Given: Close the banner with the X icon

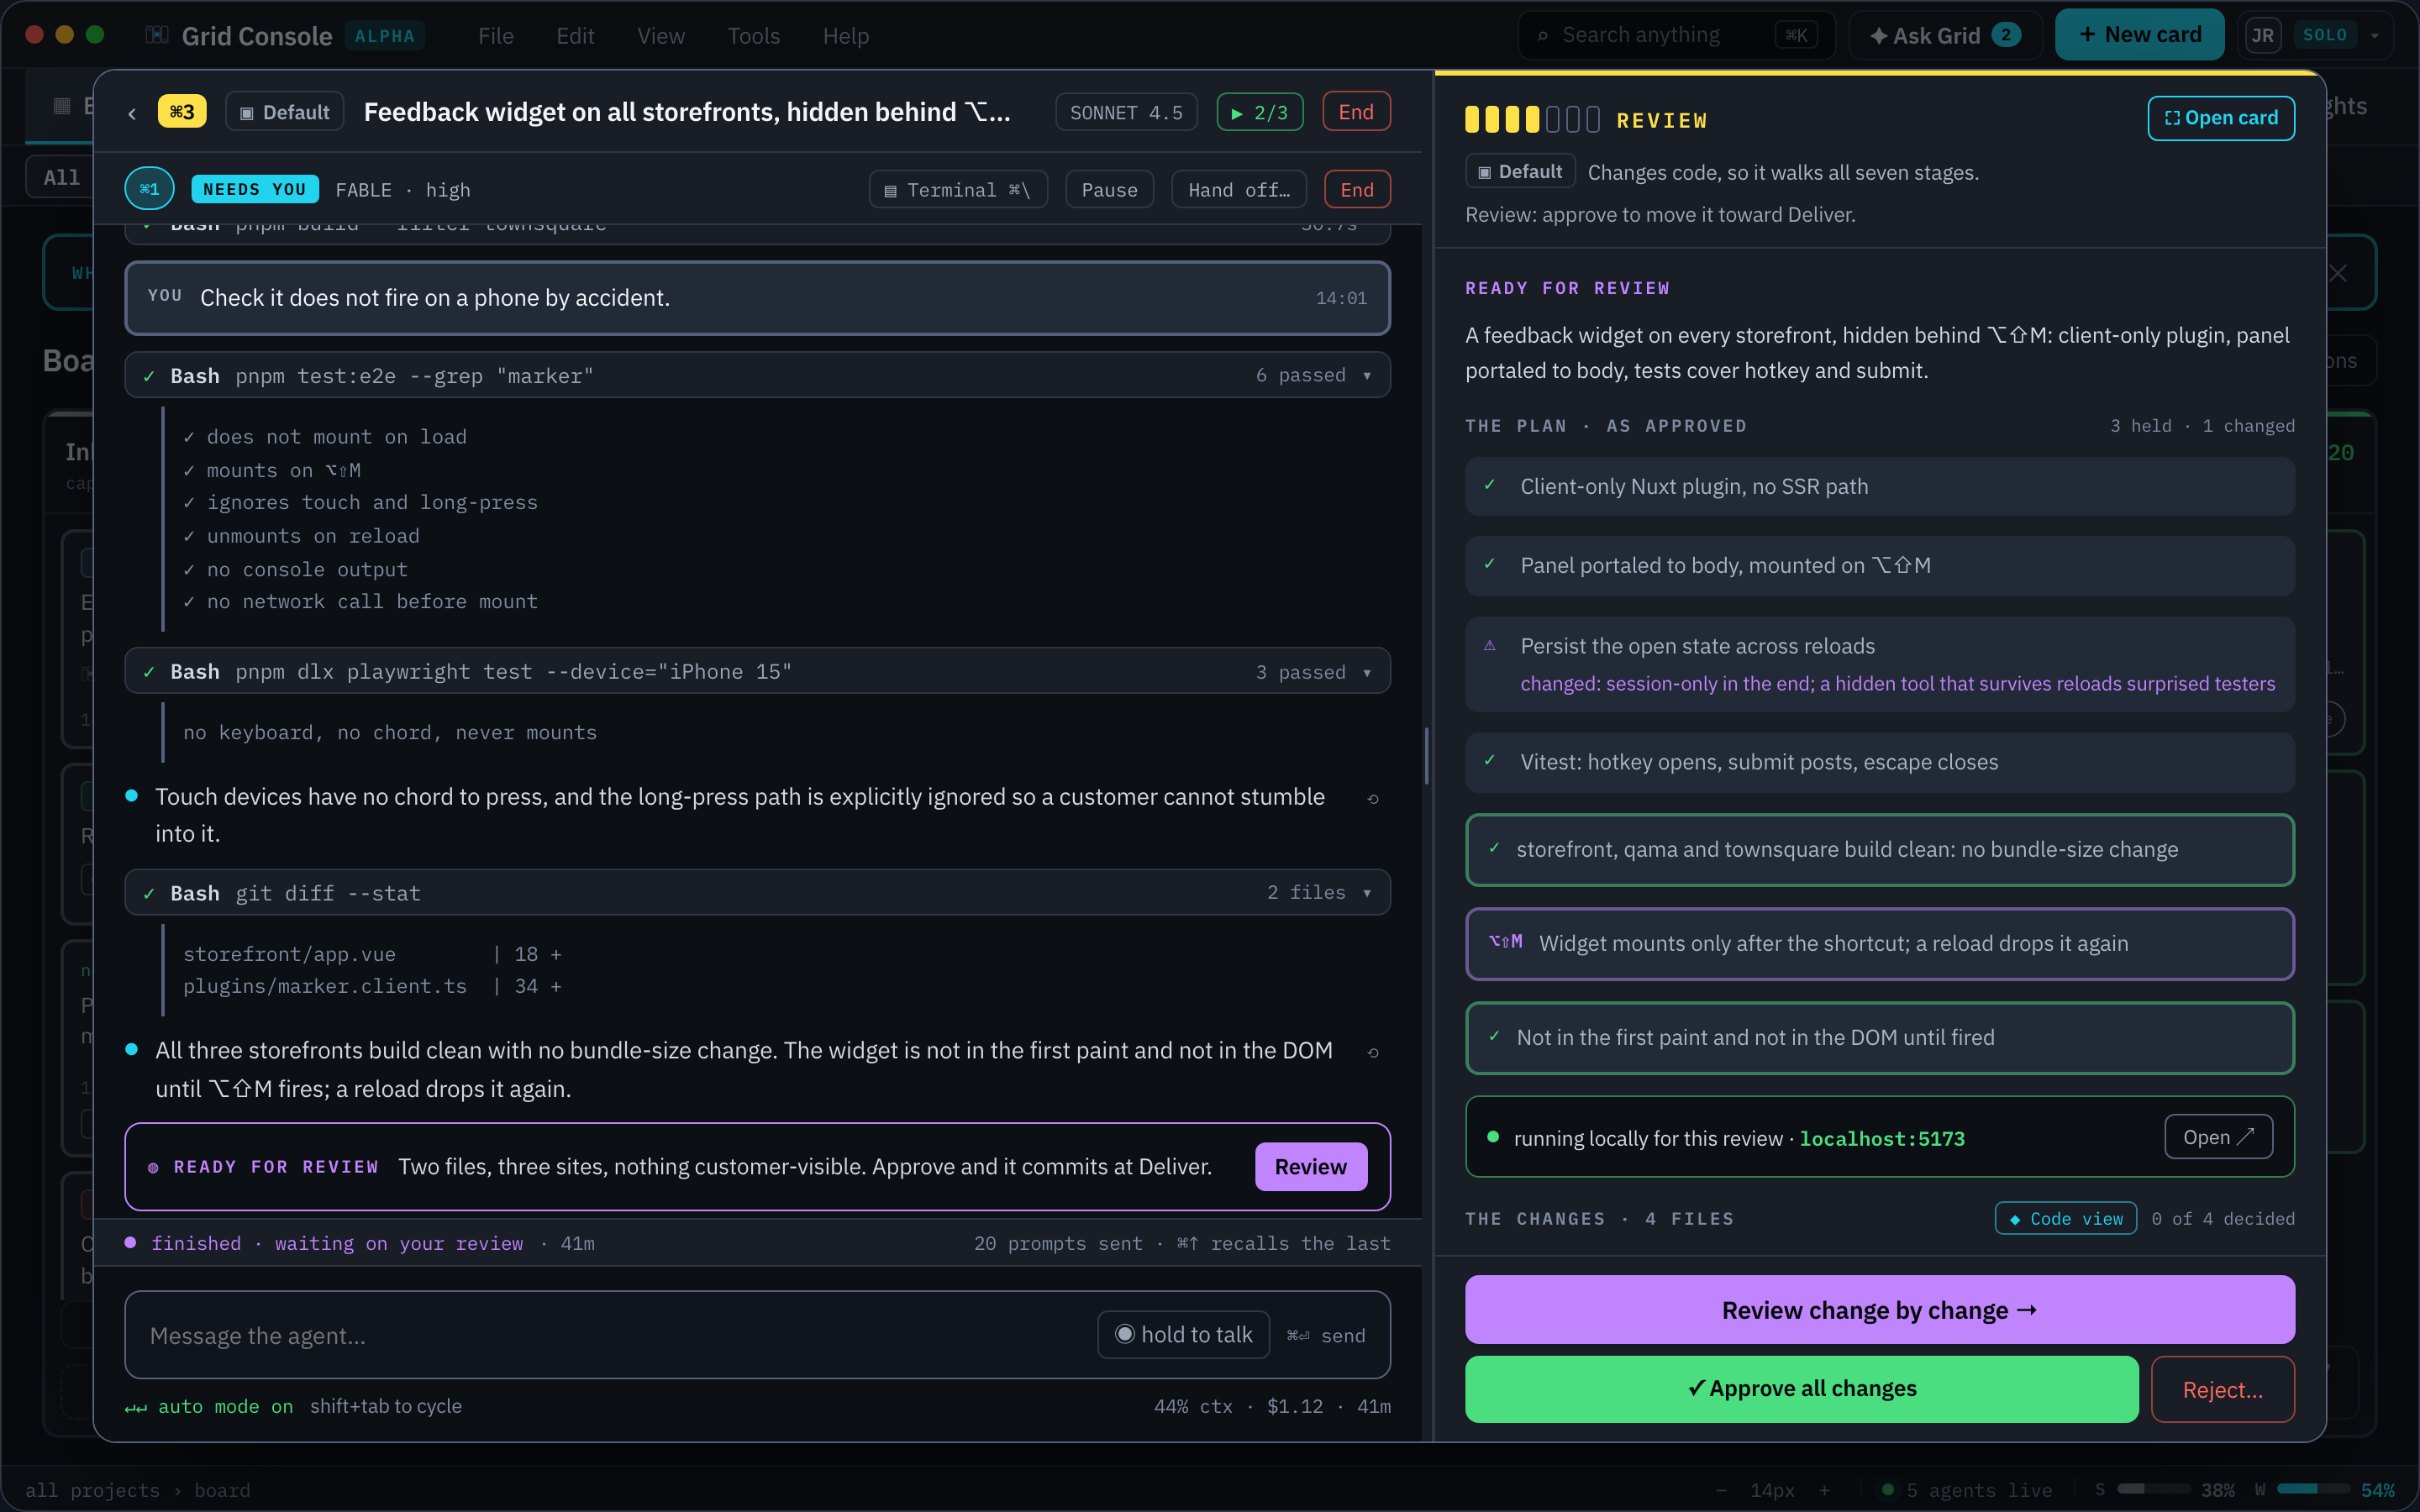Looking at the screenshot, I should point(2337,273).
